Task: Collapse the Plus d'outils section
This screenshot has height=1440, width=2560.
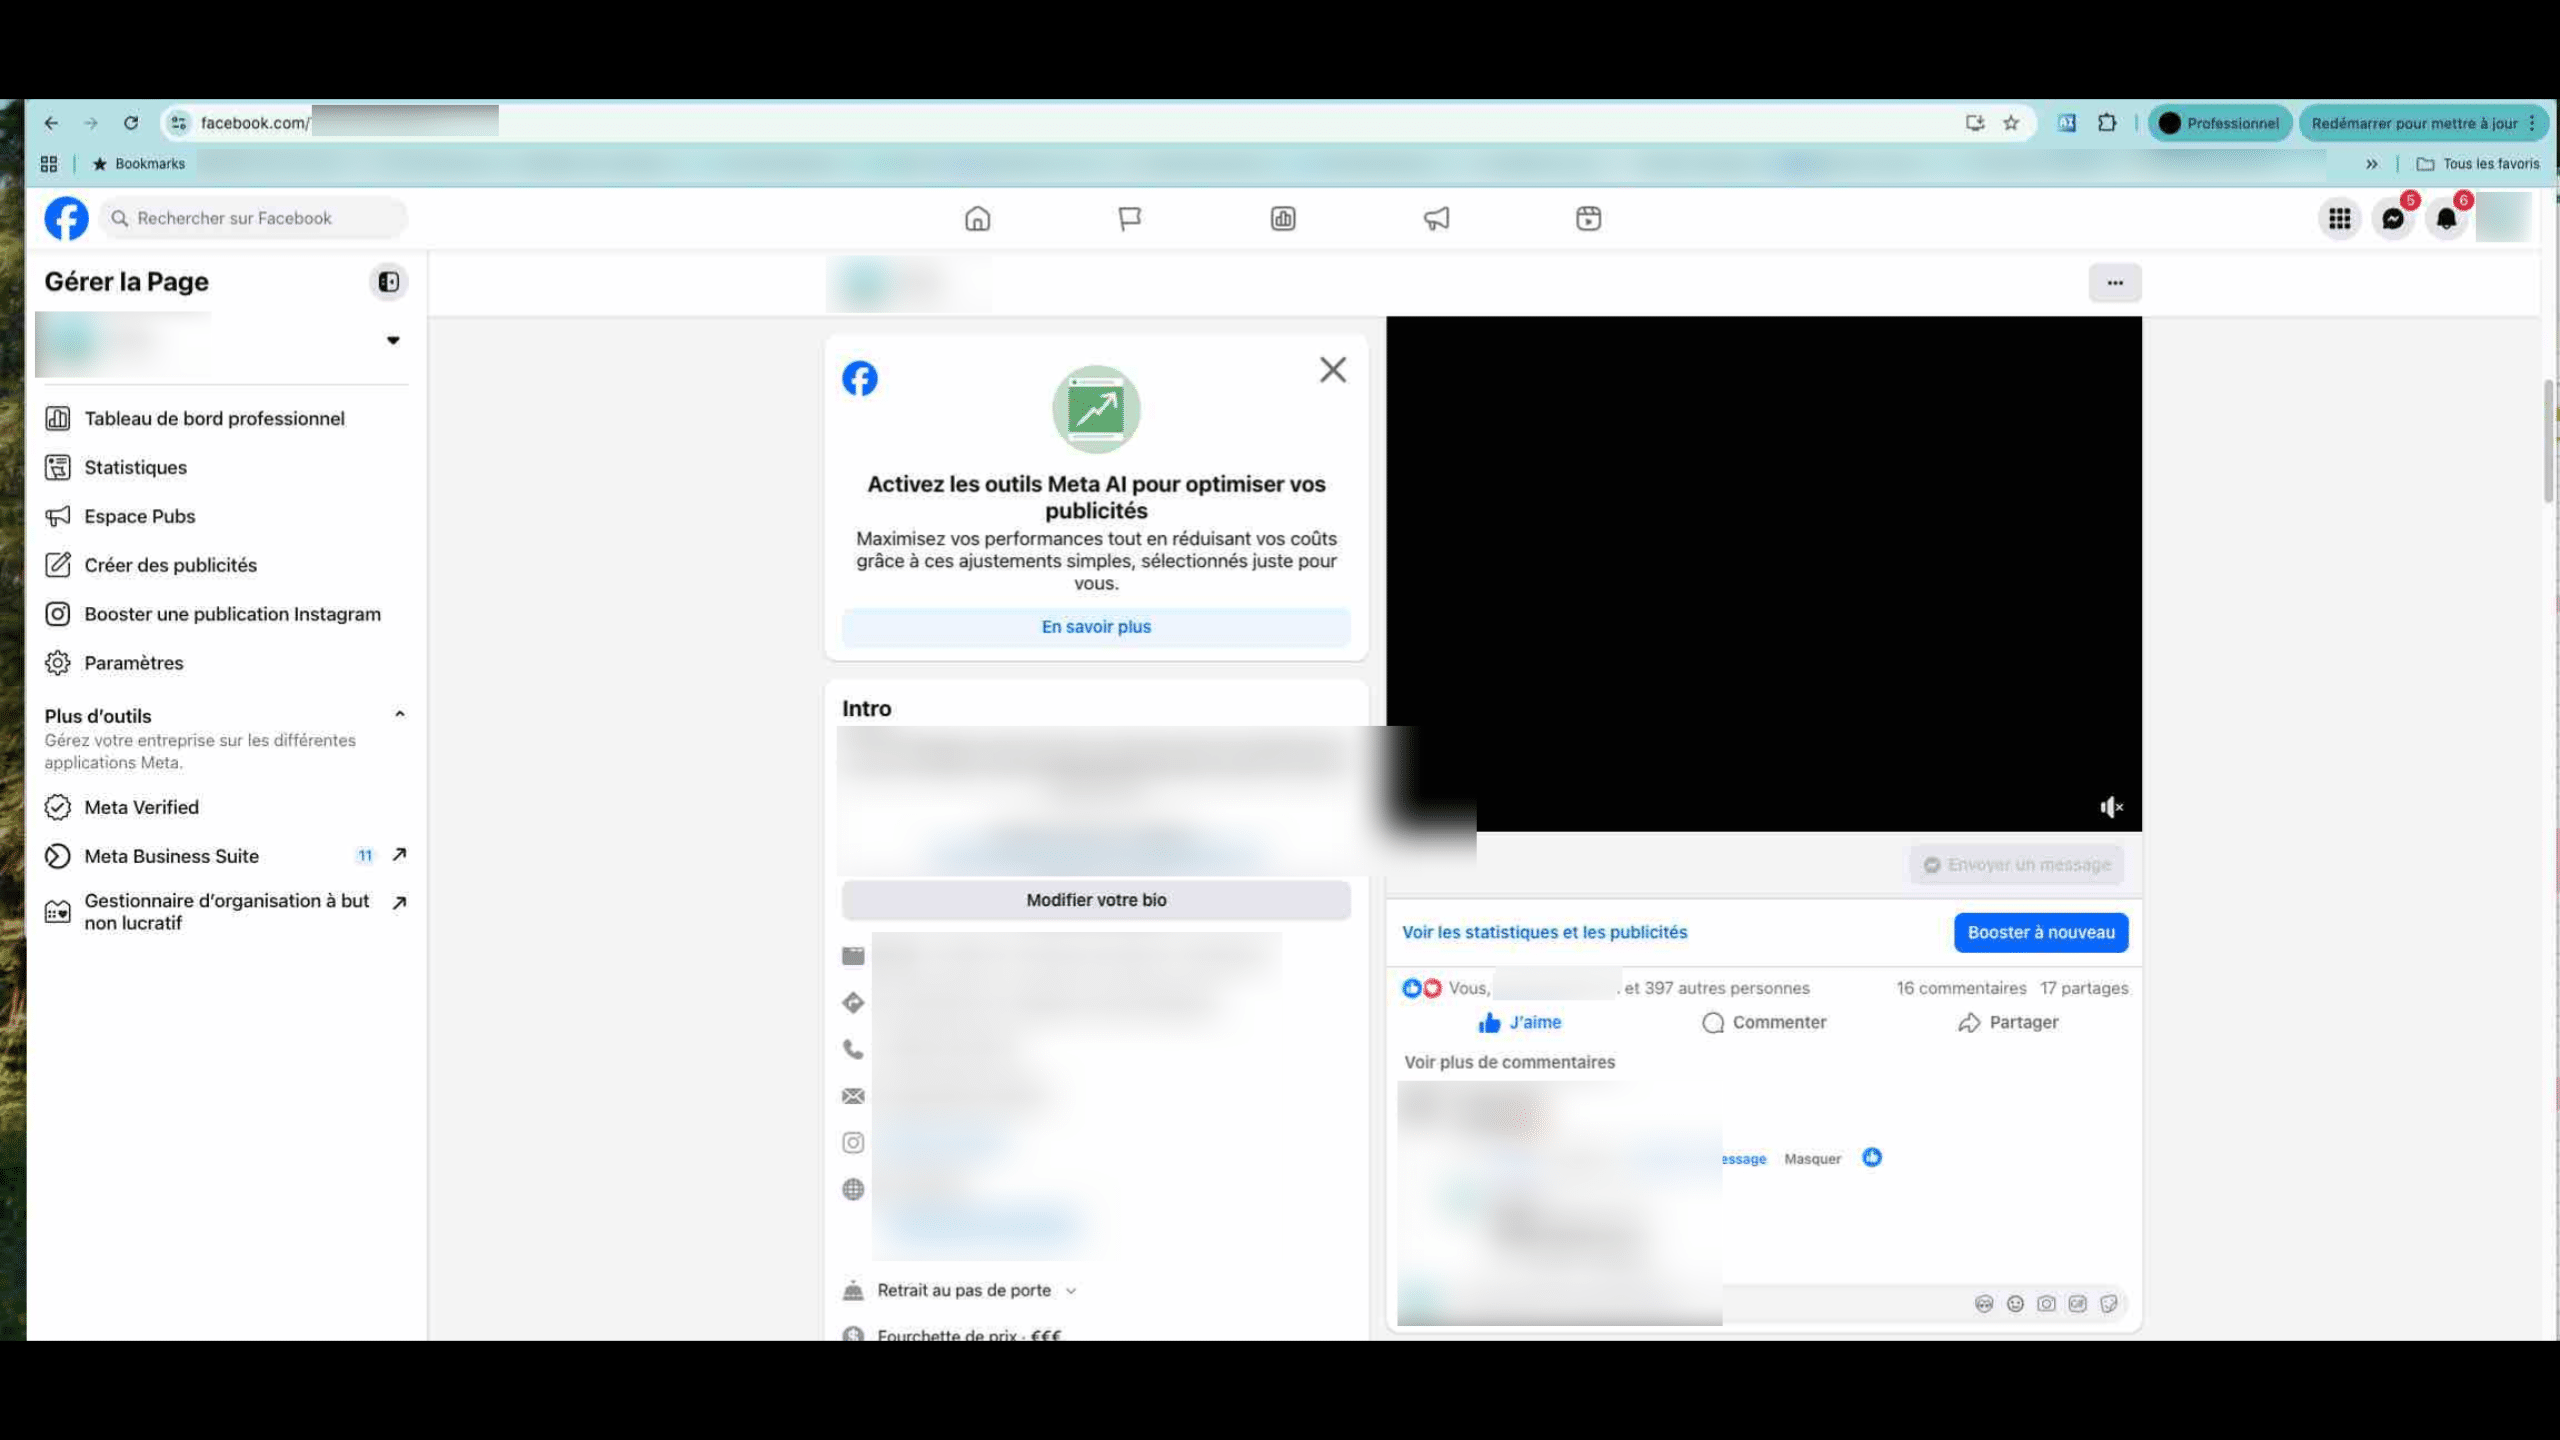Action: (x=399, y=714)
